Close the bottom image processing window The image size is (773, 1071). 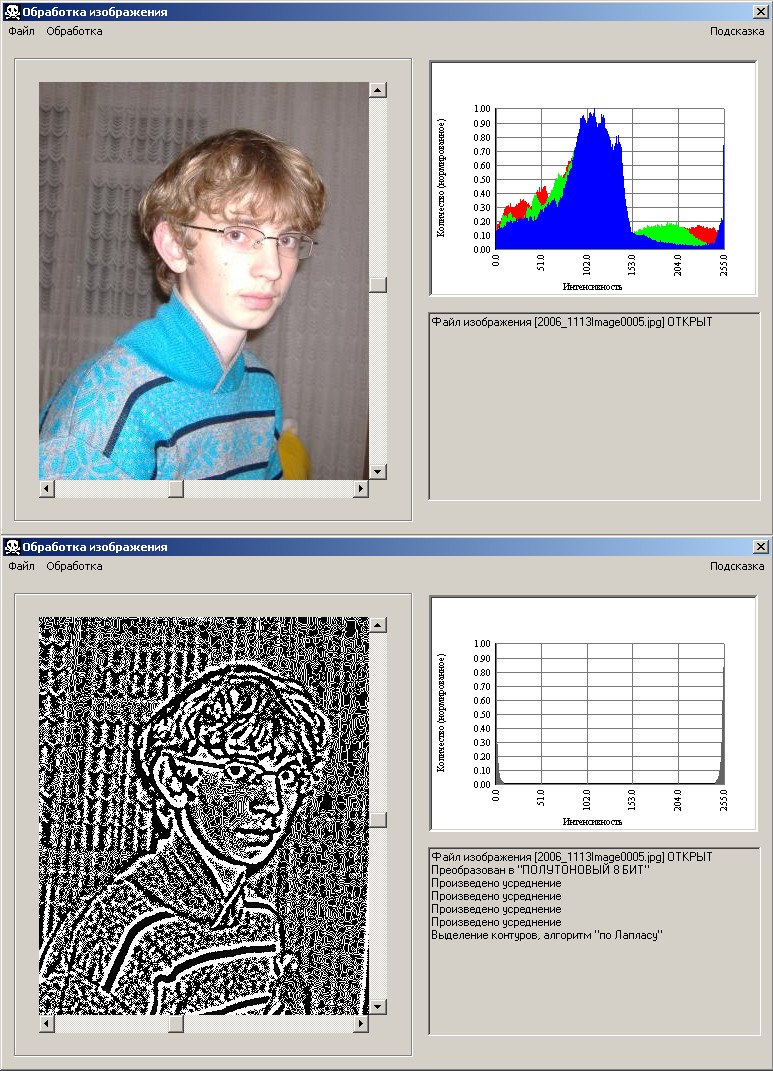[x=760, y=546]
